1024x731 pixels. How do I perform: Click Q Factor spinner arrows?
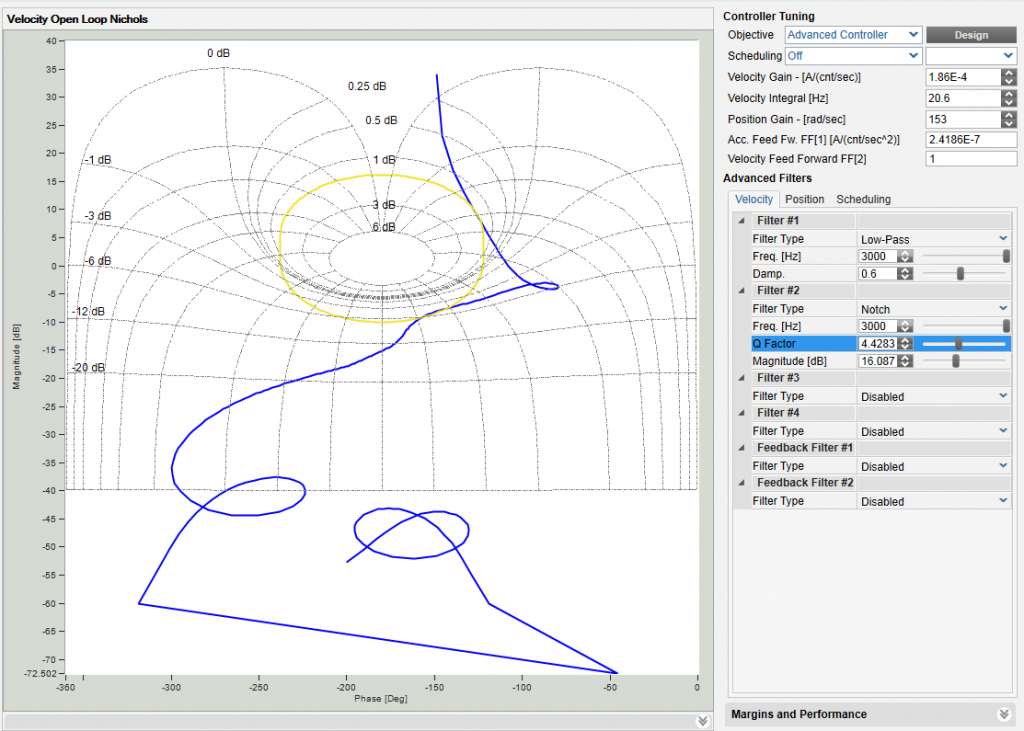coord(905,344)
